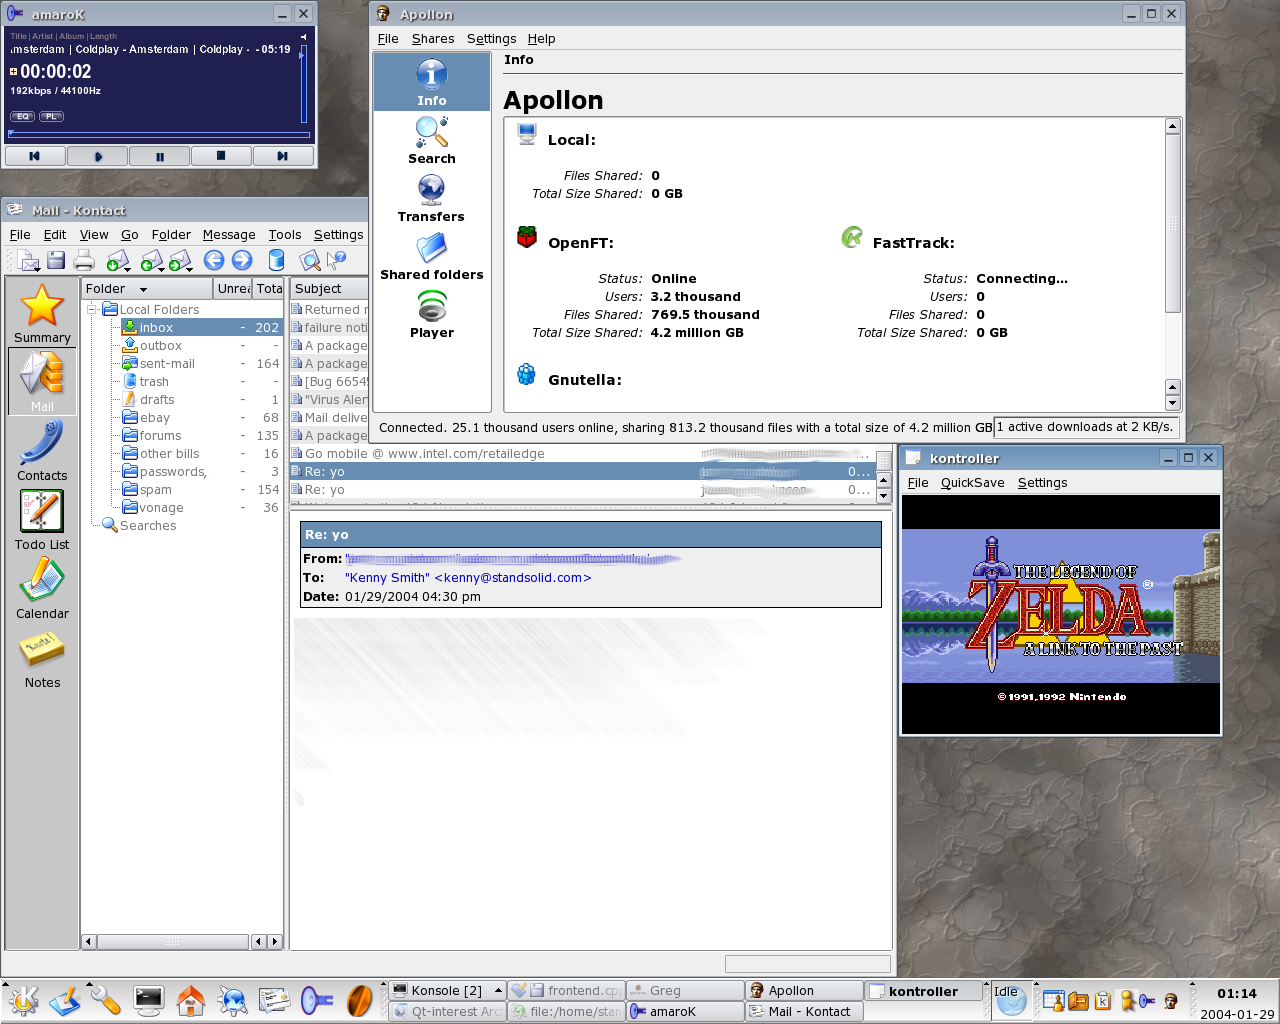Open the Calendar in Kontact sidebar
The width and height of the screenshot is (1280, 1024).
pos(42,589)
